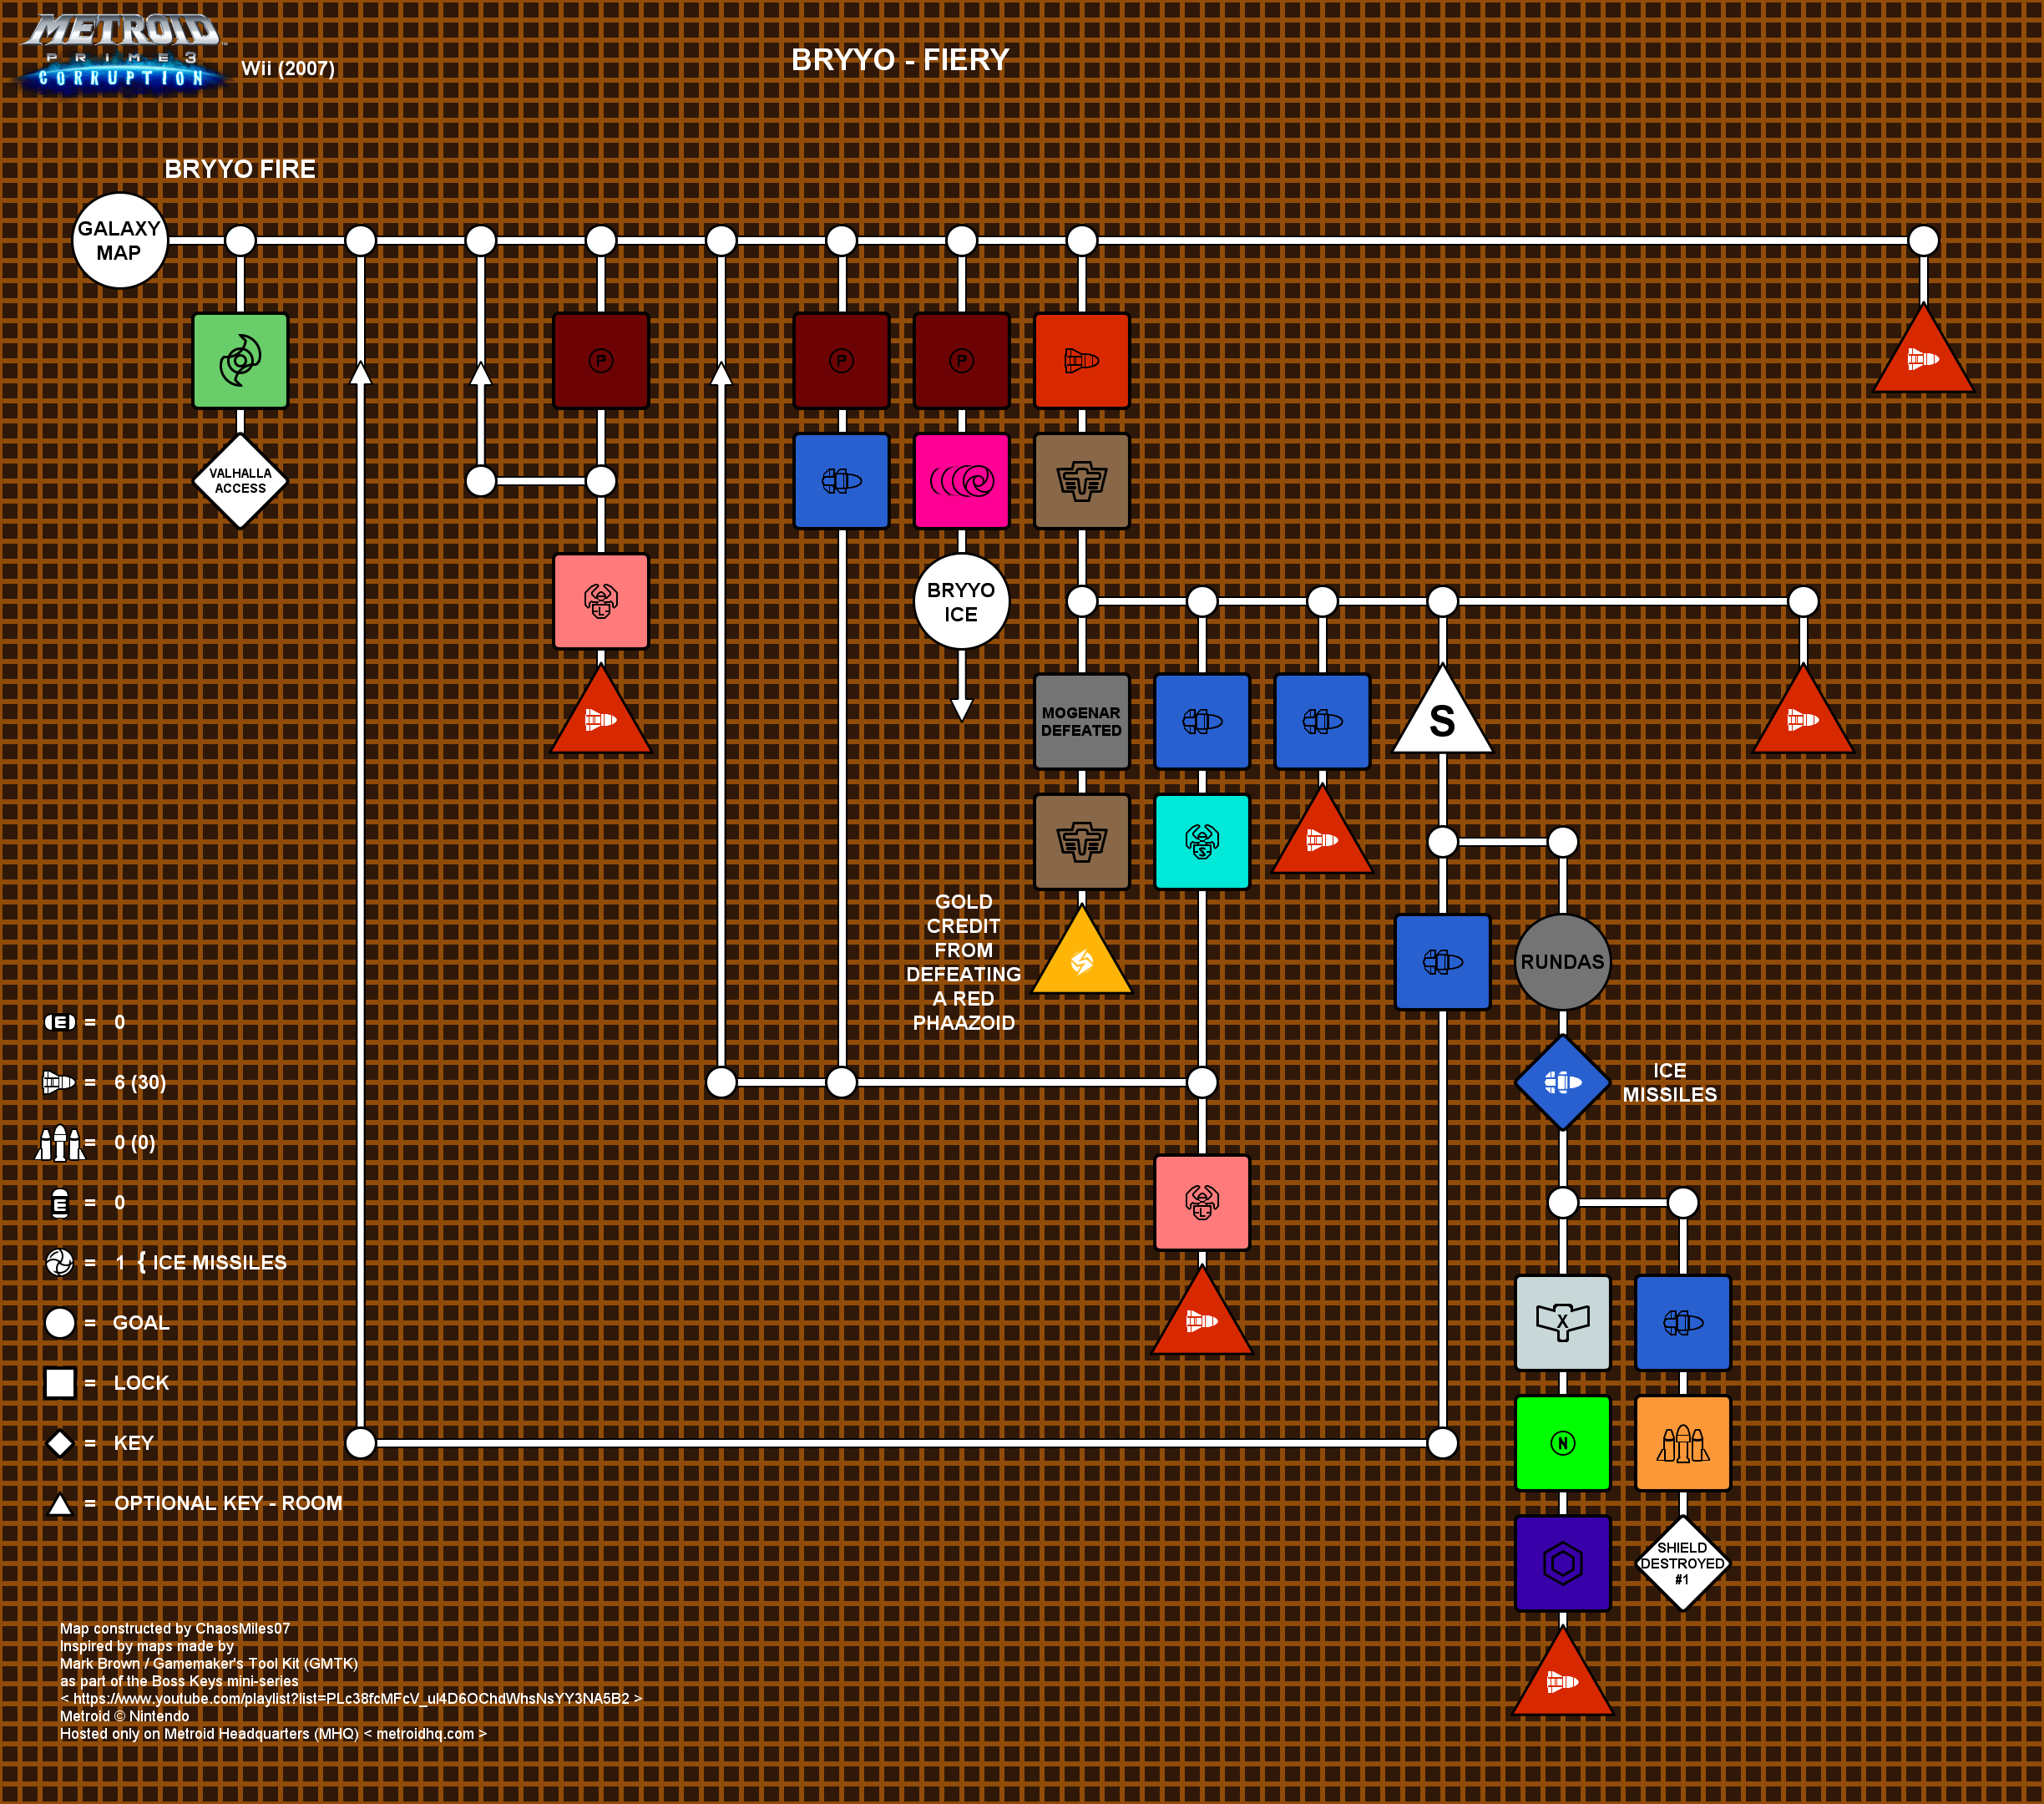Viewport: 2044px width, 1804px height.
Task: Click the brown lock directly below MOGENAR DEFEATED
Action: [x=1082, y=842]
